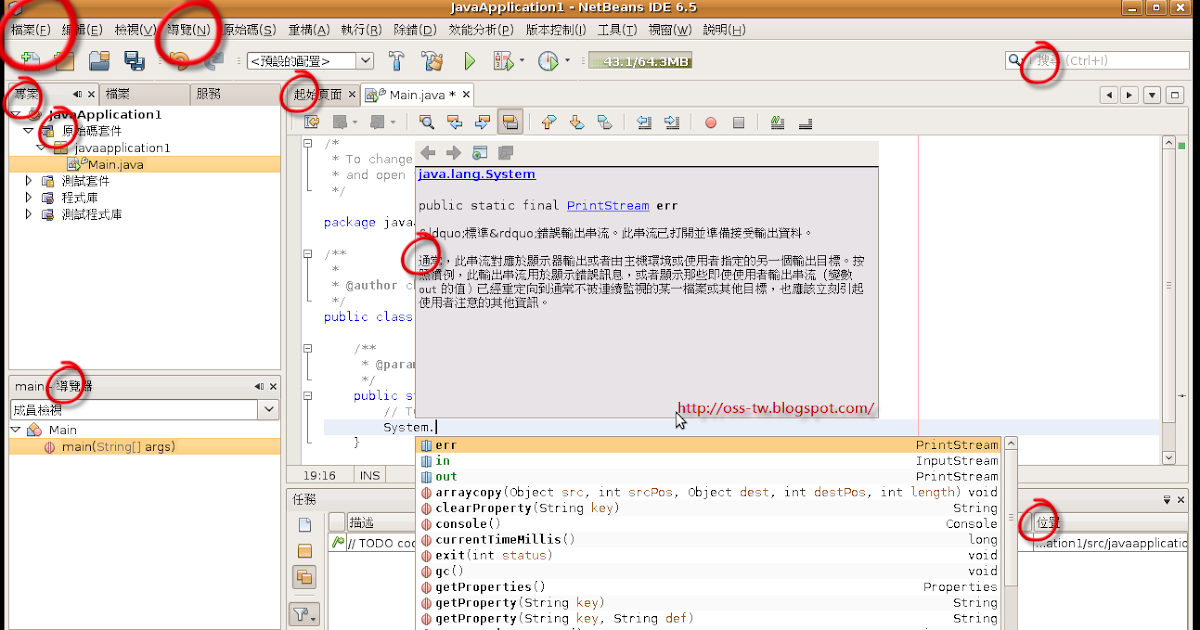The height and width of the screenshot is (630, 1200).
Task: Select the err completion item
Action: pos(709,445)
